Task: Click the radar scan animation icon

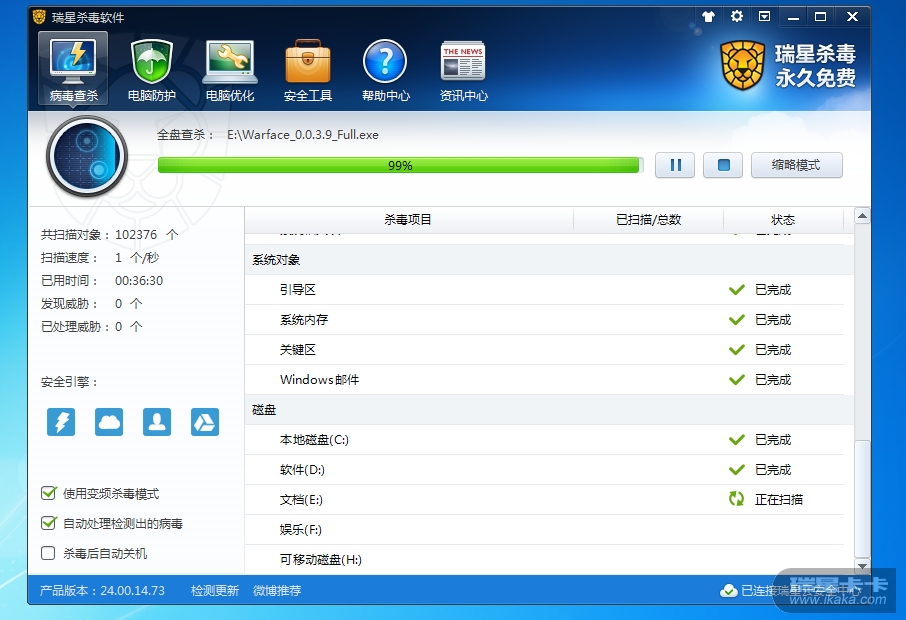Action: pos(87,156)
